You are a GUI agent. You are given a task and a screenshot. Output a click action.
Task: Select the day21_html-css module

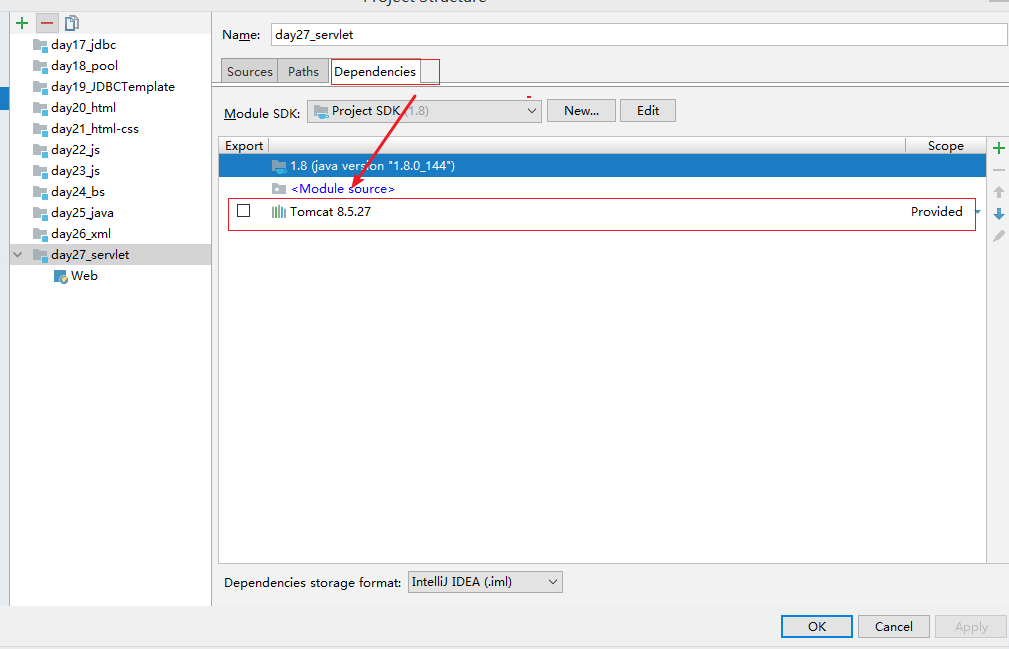tap(95, 129)
